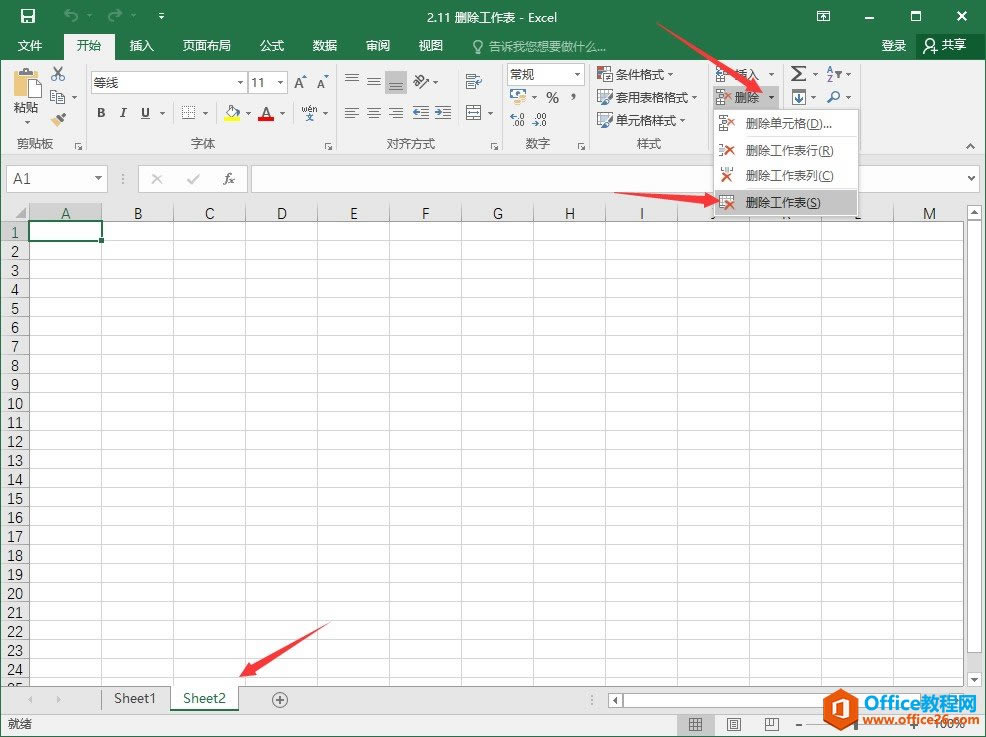Image resolution: width=986 pixels, height=737 pixels.
Task: Select the Sheet2 worksheet tab
Action: click(204, 698)
